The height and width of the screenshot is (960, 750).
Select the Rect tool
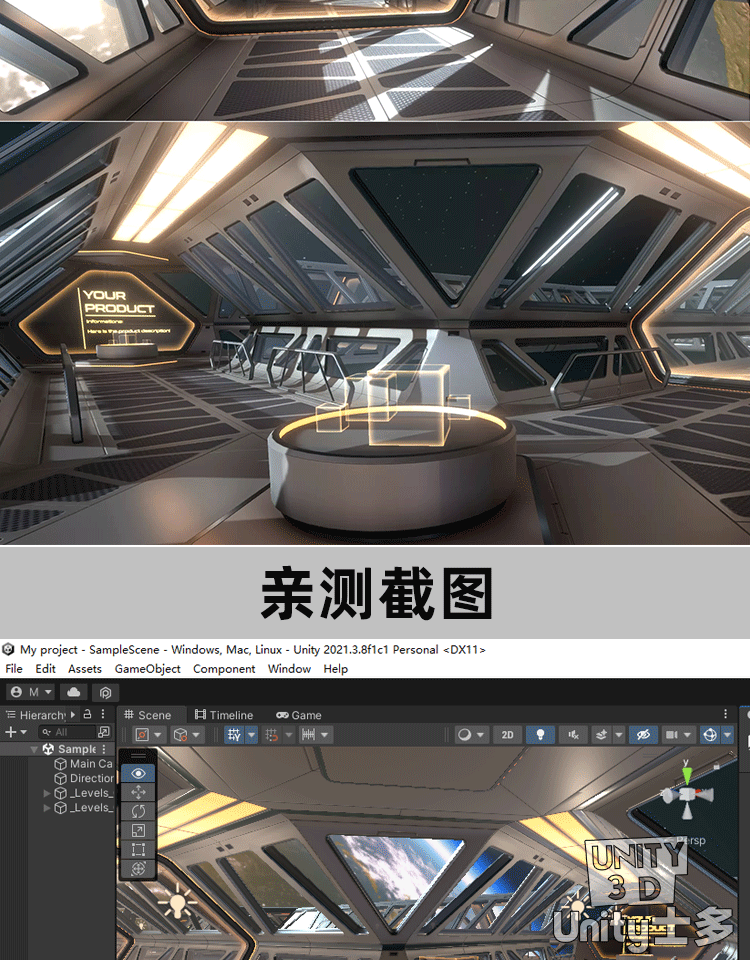pos(138,849)
